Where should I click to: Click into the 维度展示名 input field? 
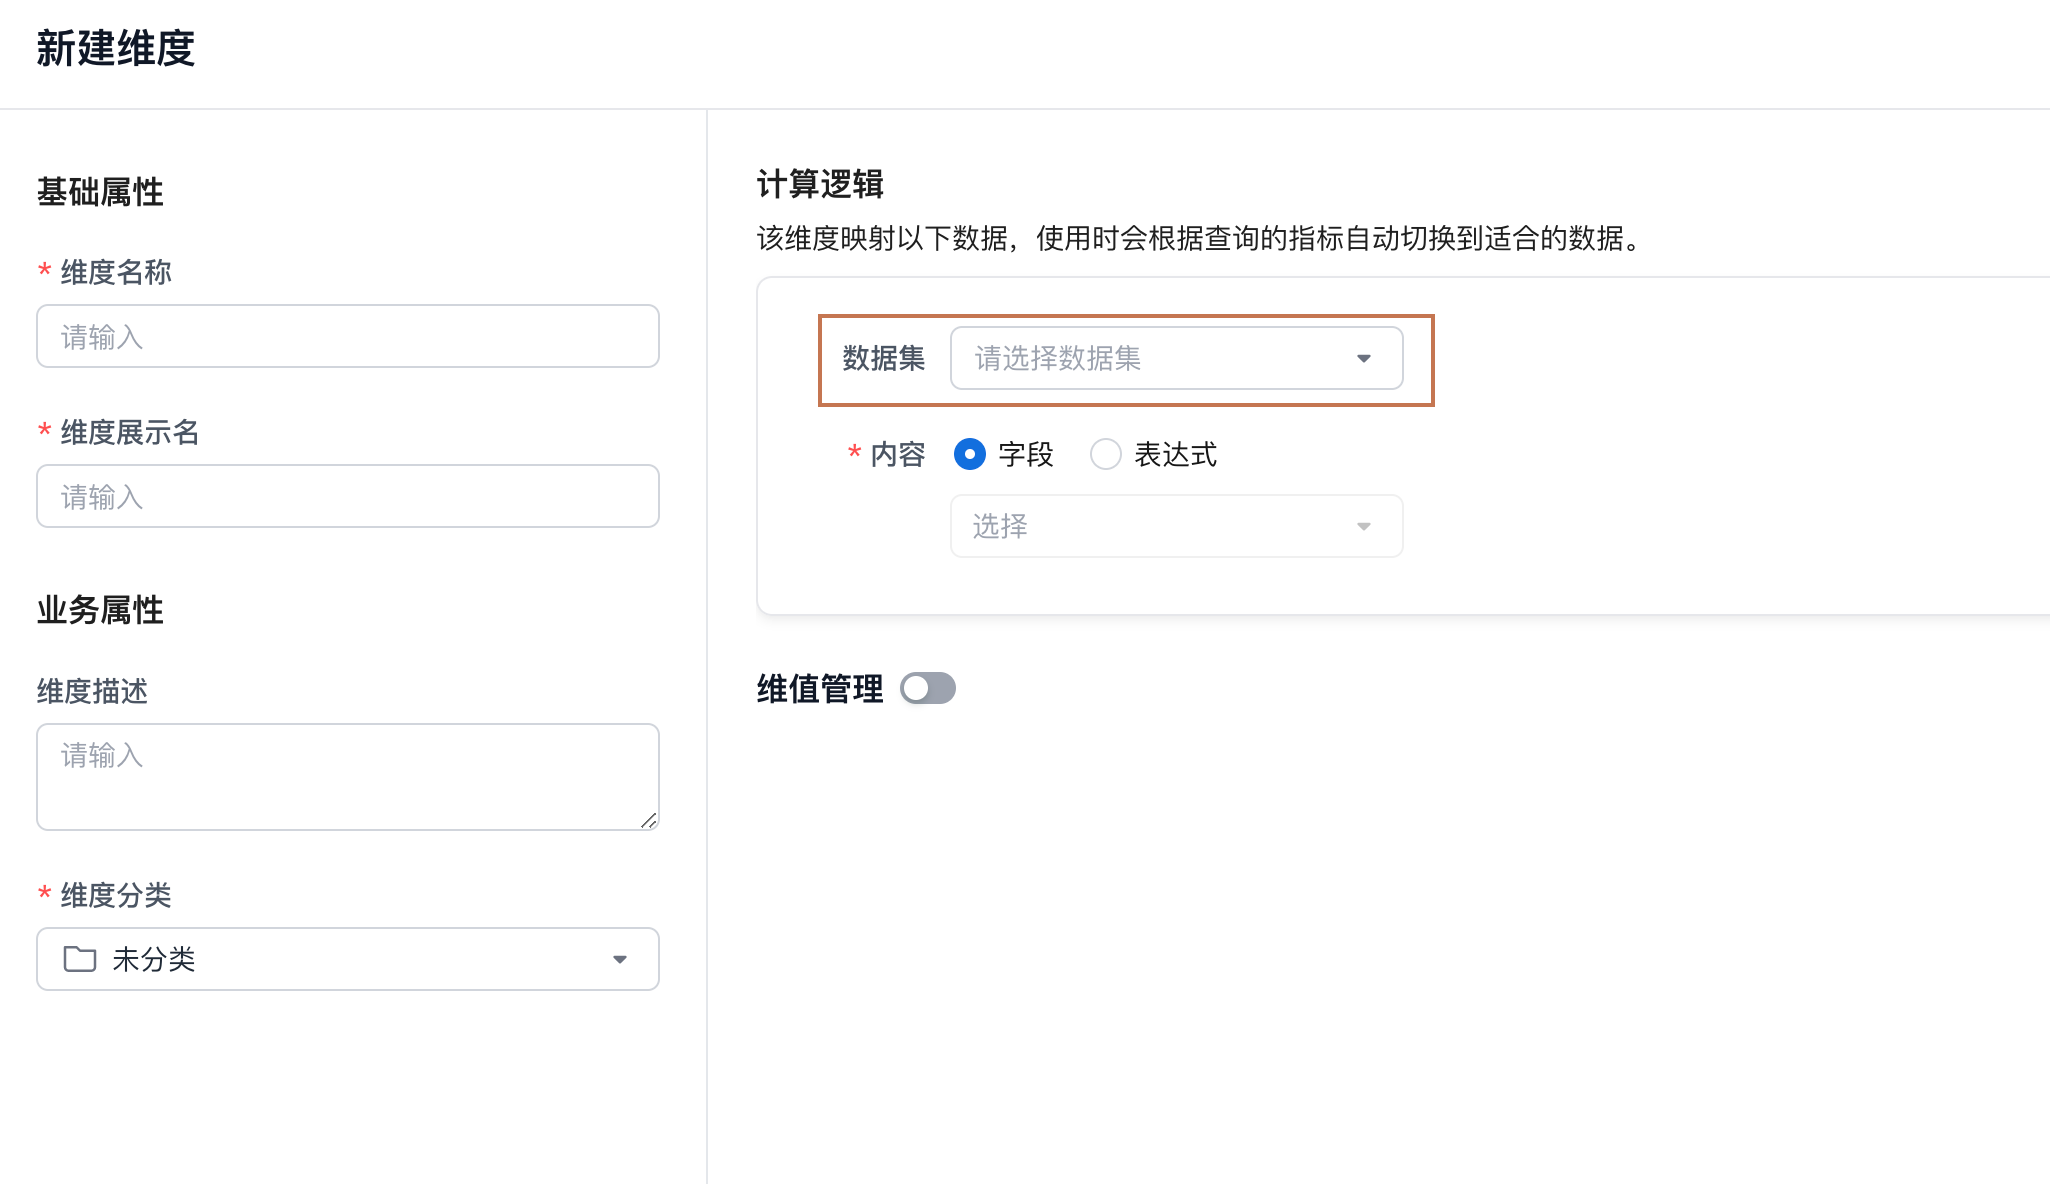pyautogui.click(x=347, y=496)
